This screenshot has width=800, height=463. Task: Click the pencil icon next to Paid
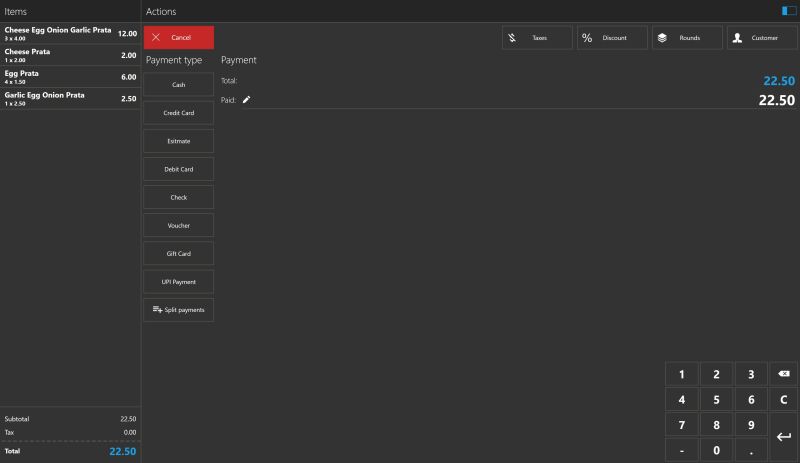pyautogui.click(x=246, y=100)
